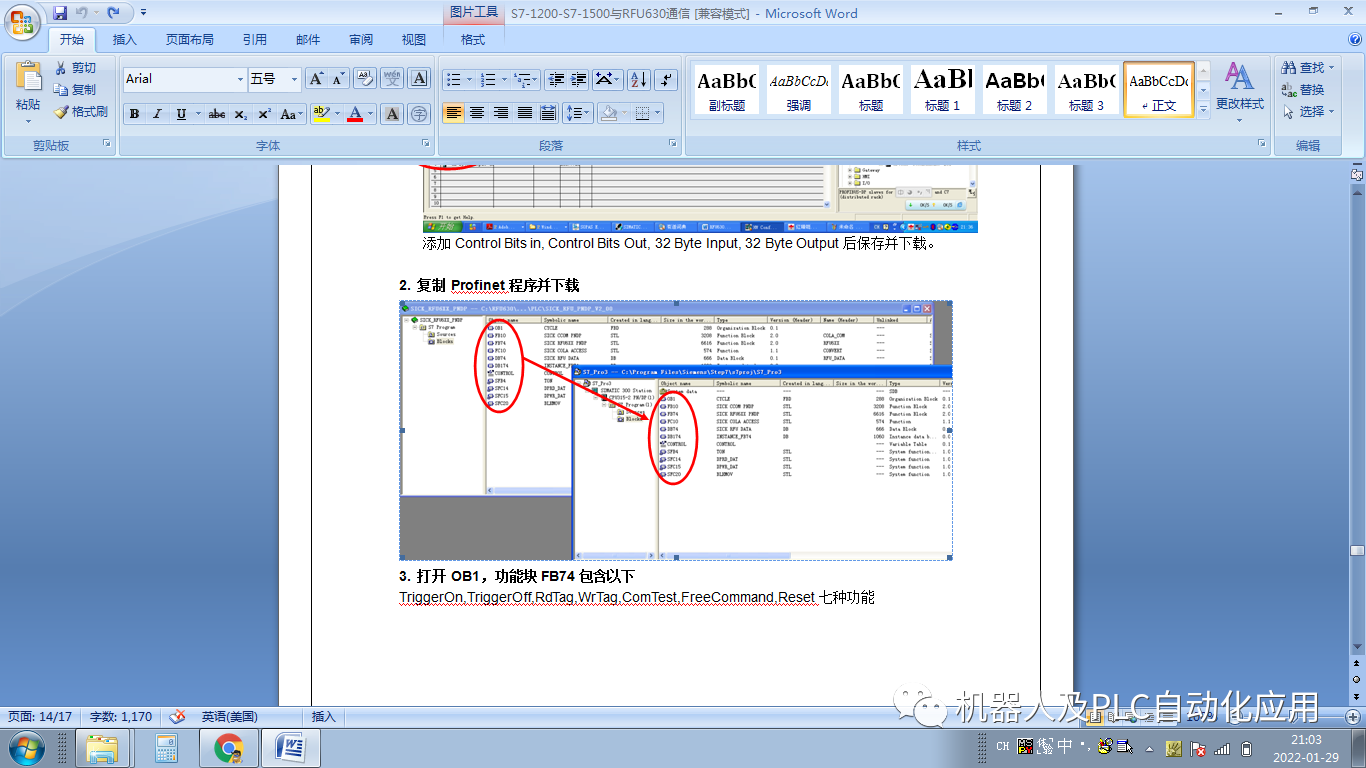Shrink the font size
Image resolution: width=1366 pixels, height=768 pixels.
(x=338, y=79)
